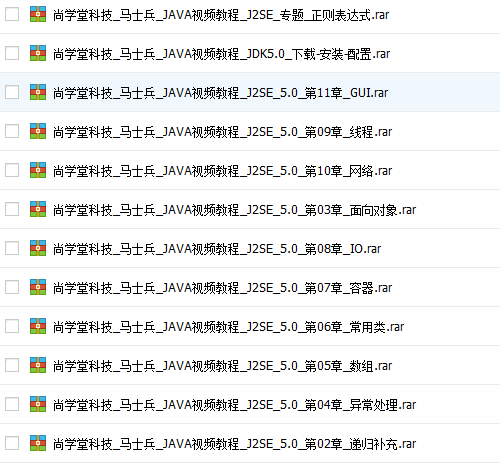Tick the checkbox for 第06章_常用类.rar
This screenshot has width=500, height=472.
[12, 326]
